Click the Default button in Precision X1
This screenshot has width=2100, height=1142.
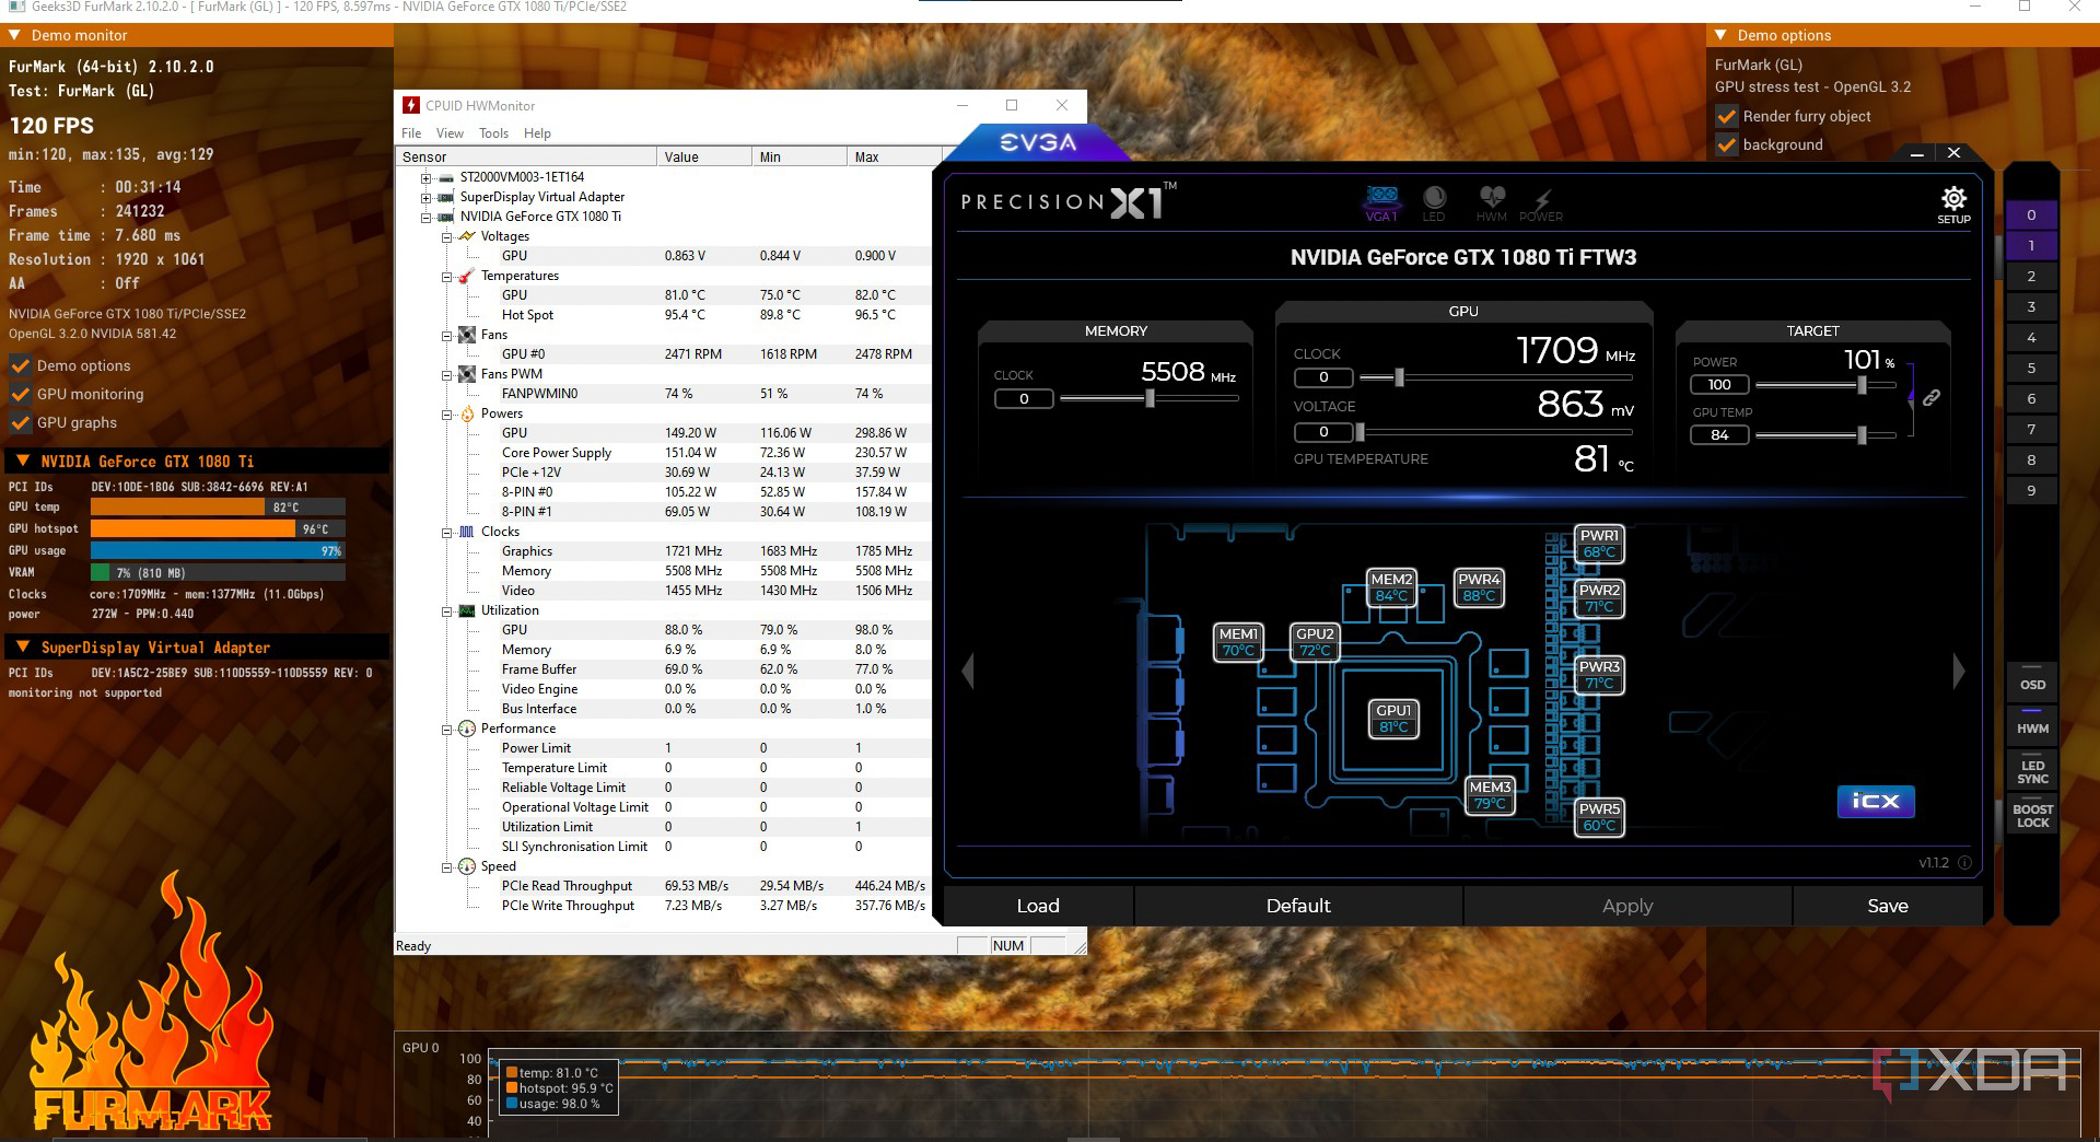[1298, 906]
